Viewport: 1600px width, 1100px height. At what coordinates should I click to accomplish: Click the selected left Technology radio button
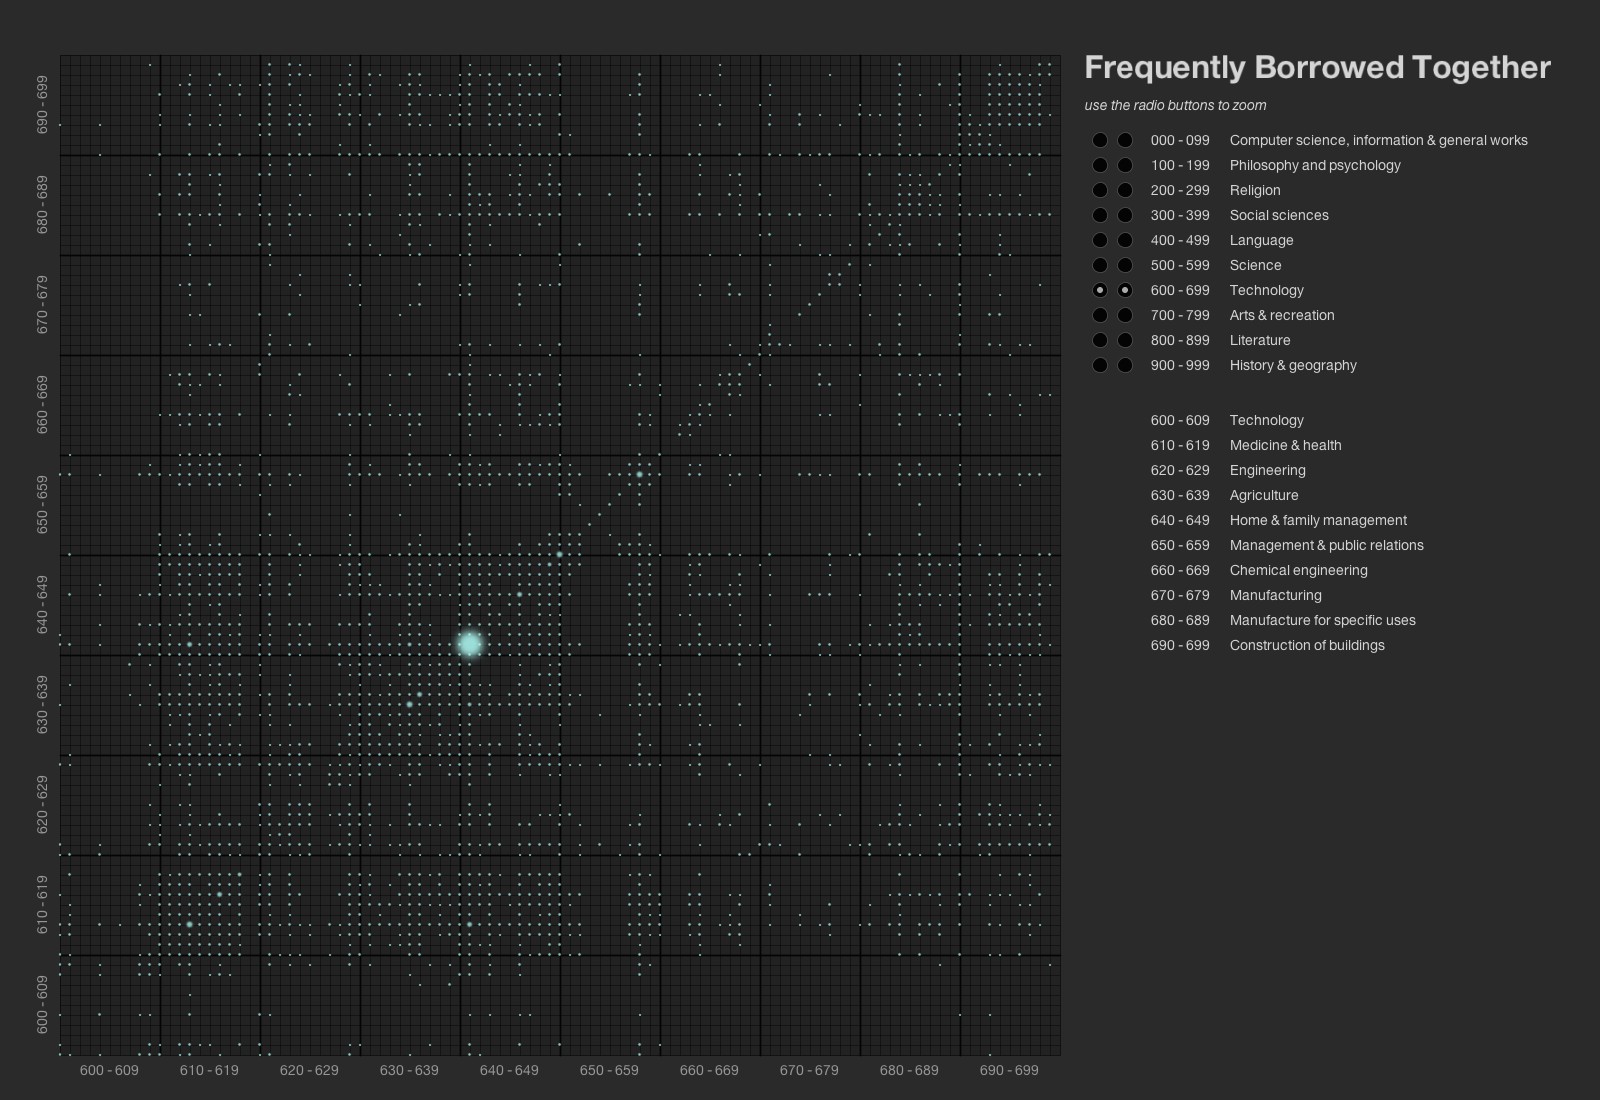click(x=1100, y=290)
